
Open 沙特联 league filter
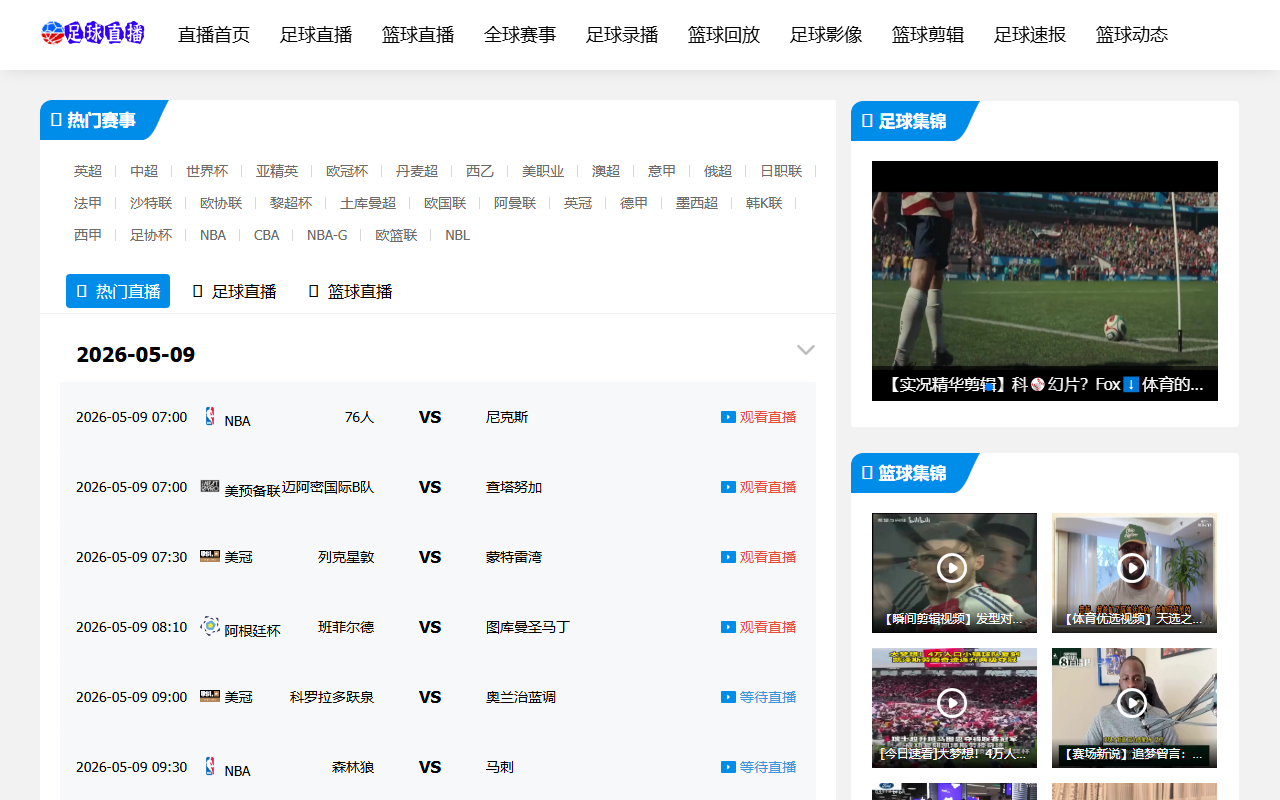pos(151,203)
